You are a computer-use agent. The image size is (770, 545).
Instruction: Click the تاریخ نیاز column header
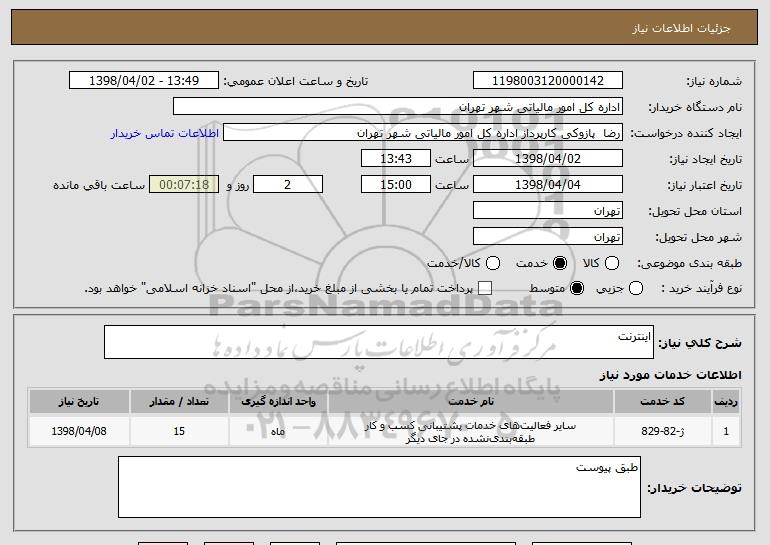coord(79,402)
